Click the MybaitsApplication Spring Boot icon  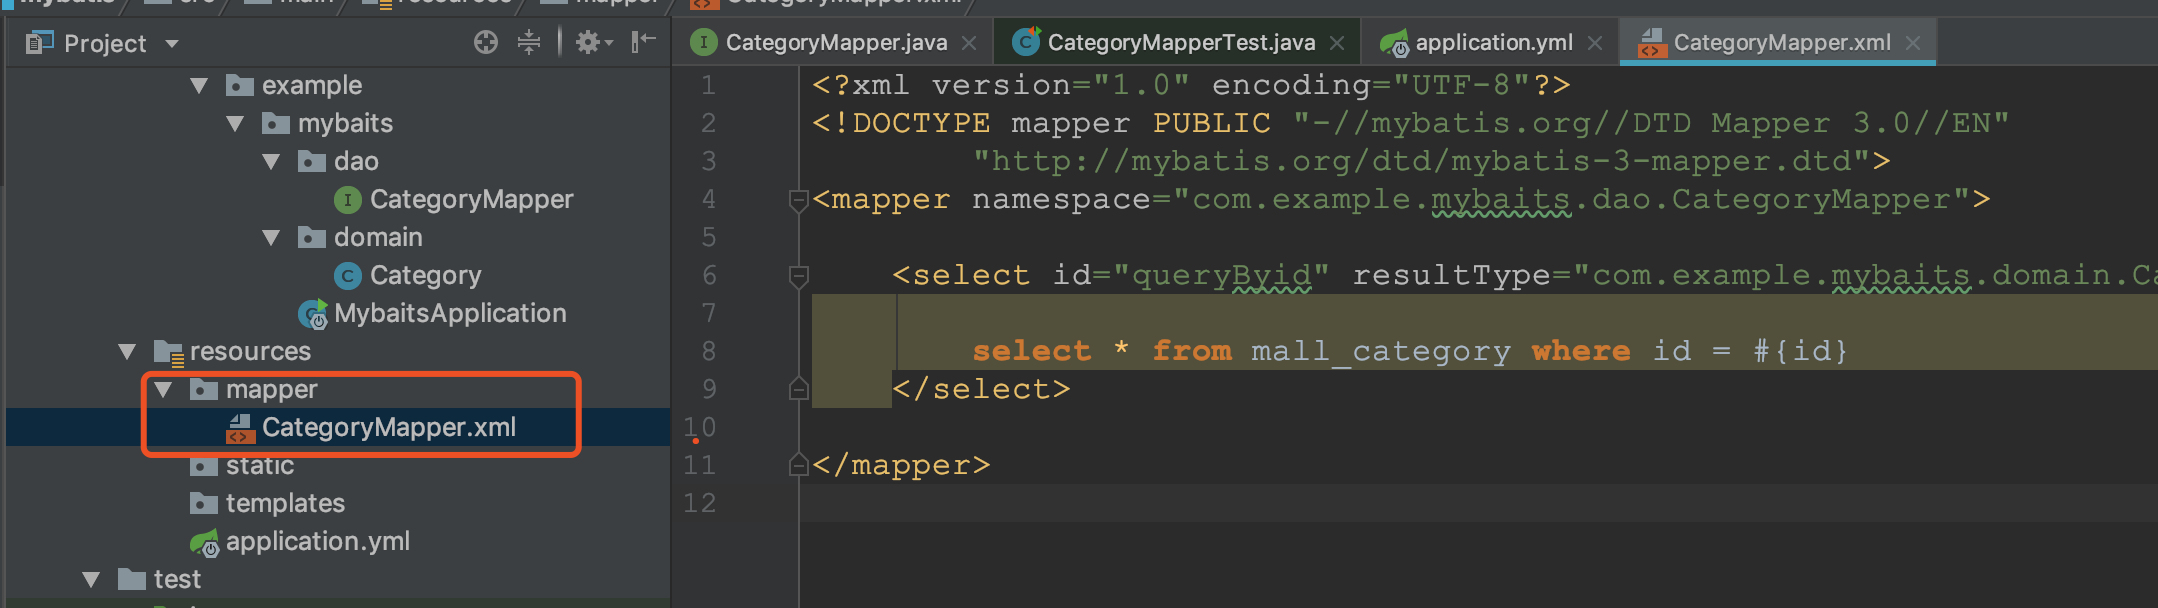(313, 315)
